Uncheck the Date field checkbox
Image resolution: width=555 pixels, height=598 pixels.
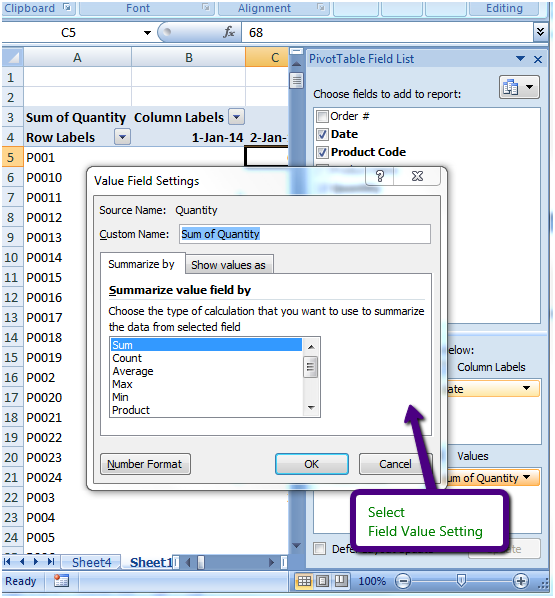coord(322,134)
